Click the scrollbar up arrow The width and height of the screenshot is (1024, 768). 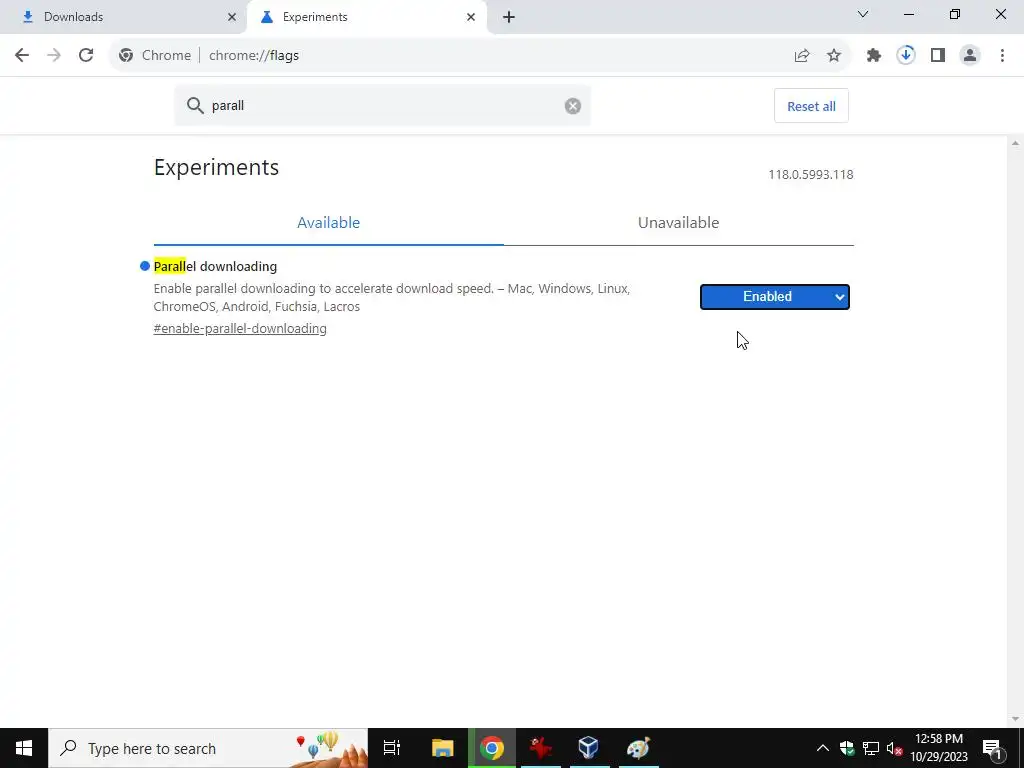coord(1015,143)
